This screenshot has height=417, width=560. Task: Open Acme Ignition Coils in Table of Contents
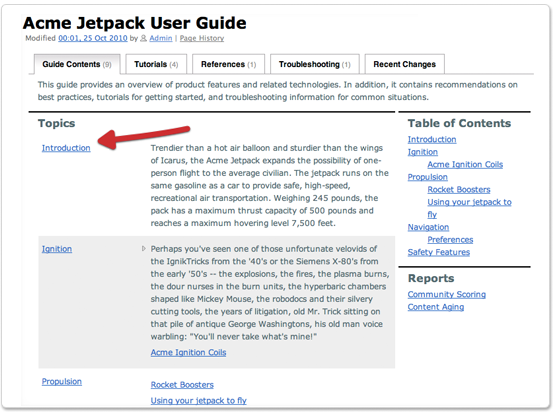coord(465,165)
